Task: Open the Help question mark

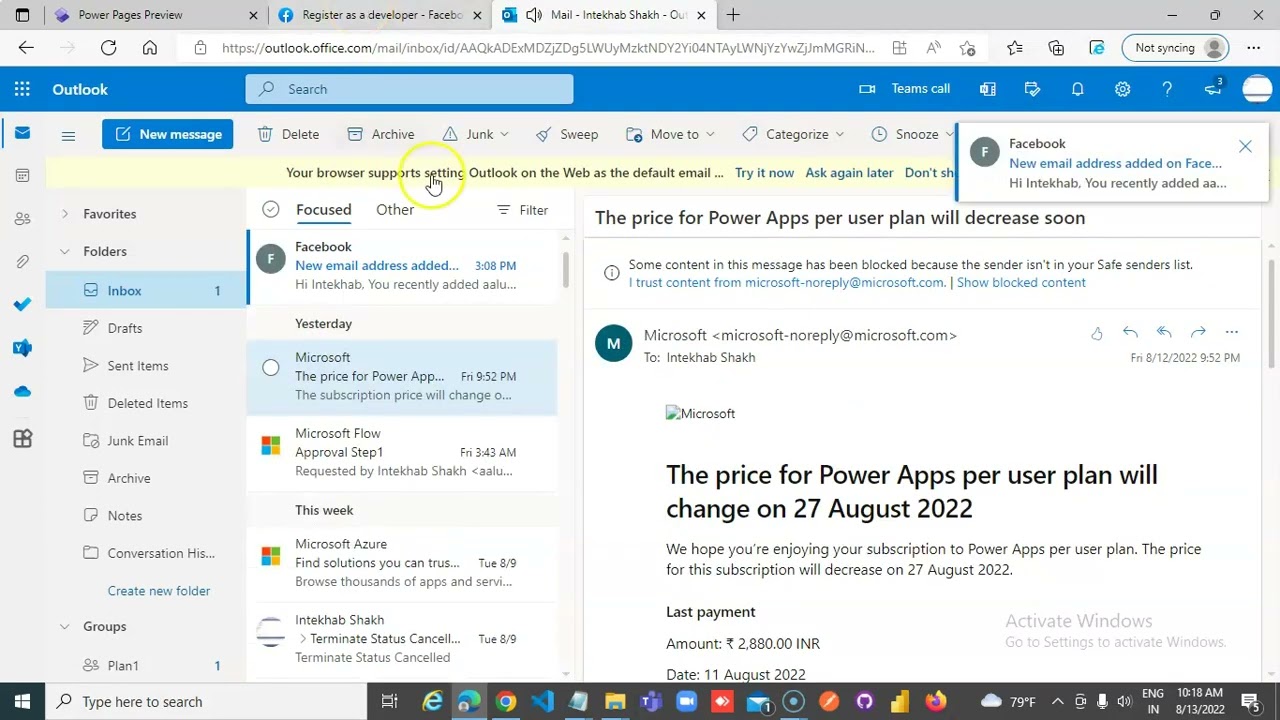Action: click(x=1167, y=89)
